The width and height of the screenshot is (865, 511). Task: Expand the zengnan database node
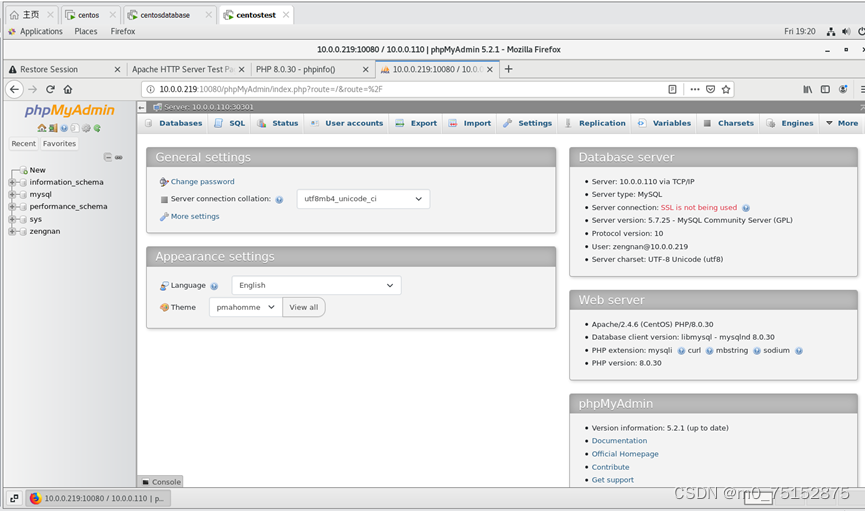tap(12, 231)
